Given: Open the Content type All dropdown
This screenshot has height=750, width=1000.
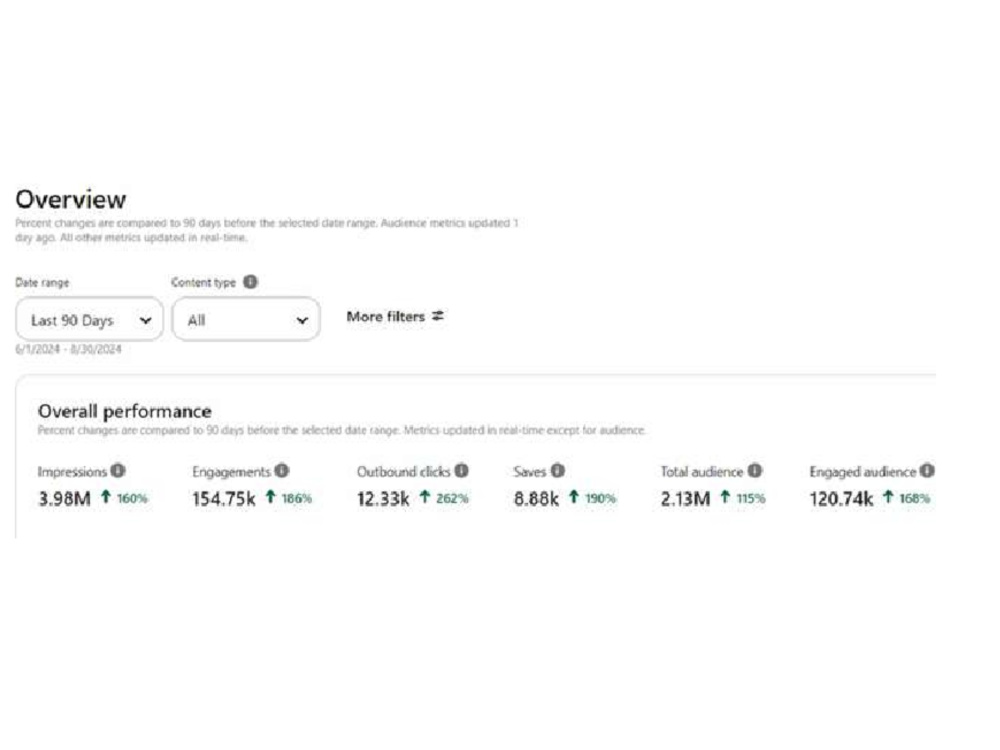Looking at the screenshot, I should 246,319.
